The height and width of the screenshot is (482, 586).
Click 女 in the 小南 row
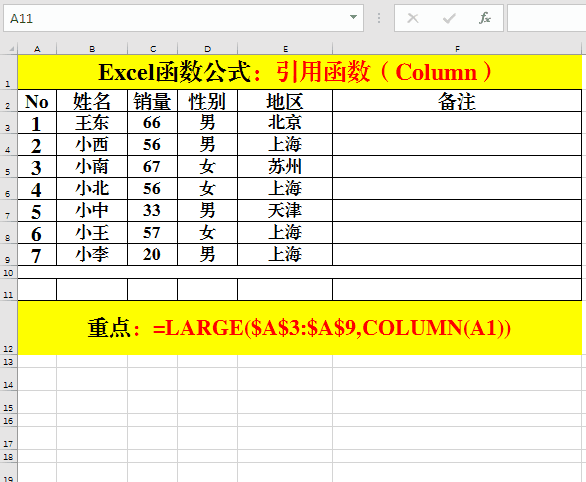(x=207, y=167)
